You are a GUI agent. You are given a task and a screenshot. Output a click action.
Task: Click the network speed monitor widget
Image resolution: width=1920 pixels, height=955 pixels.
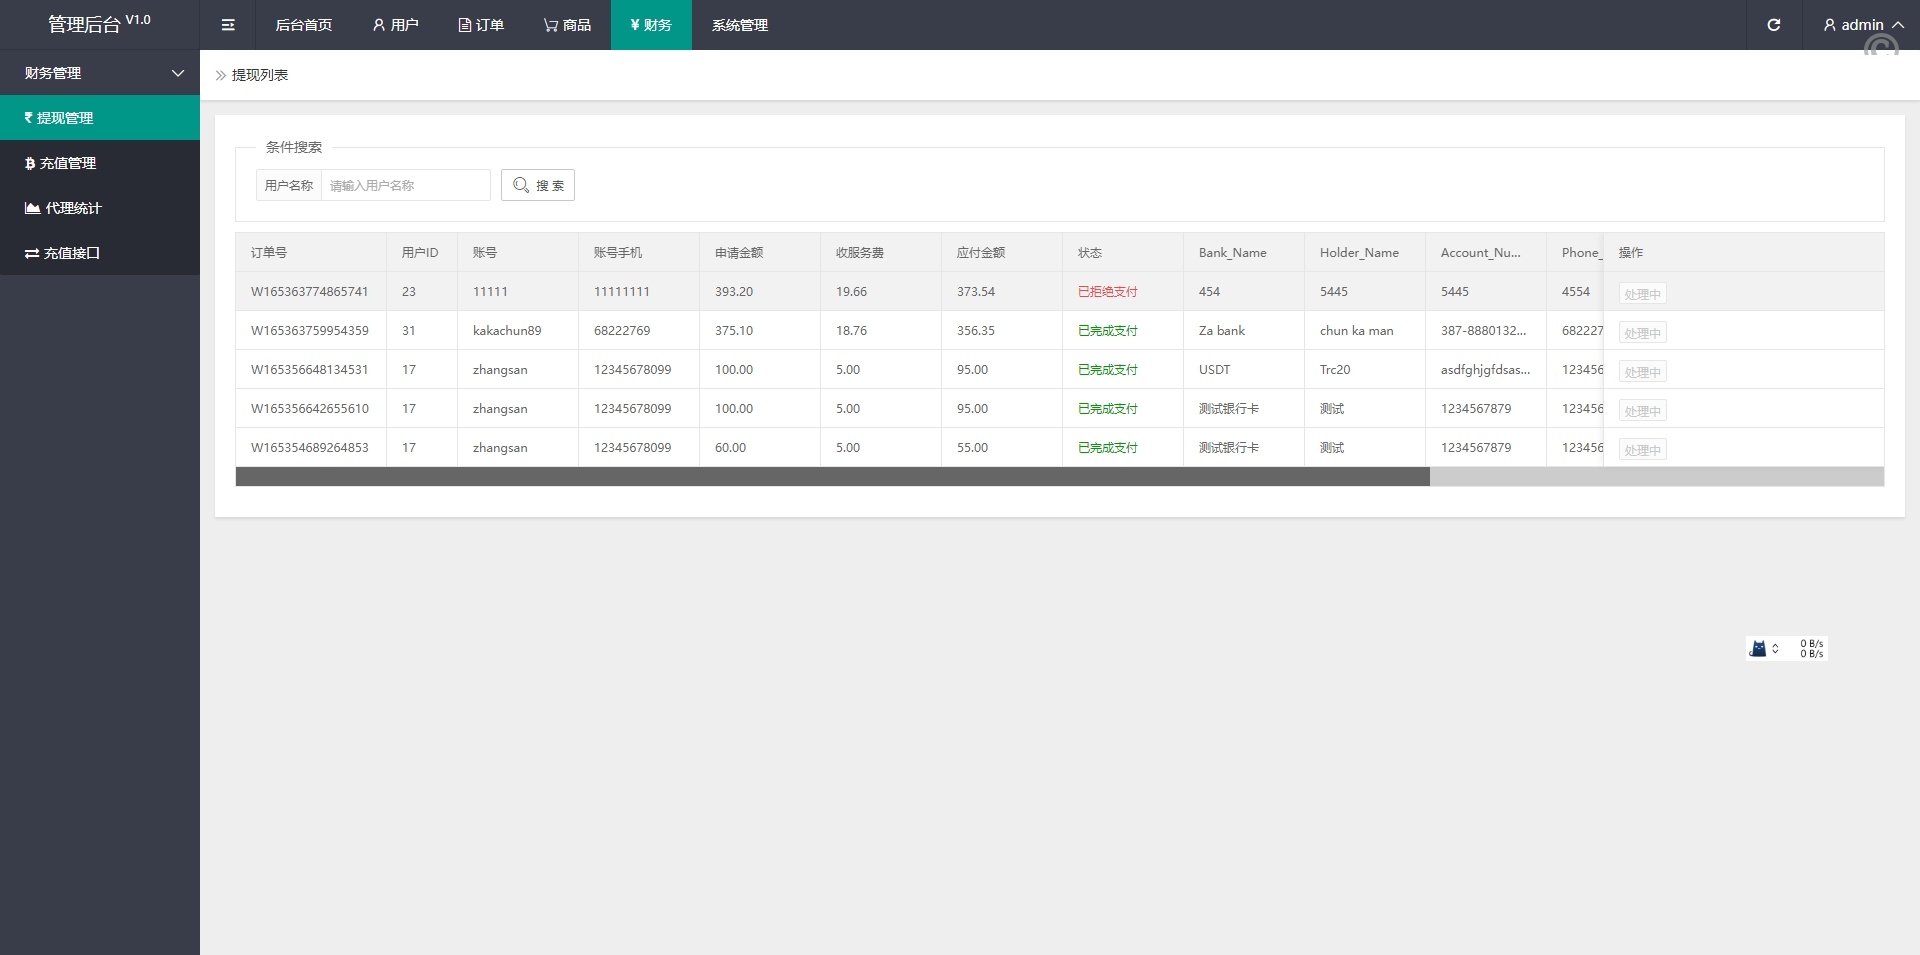(1786, 649)
